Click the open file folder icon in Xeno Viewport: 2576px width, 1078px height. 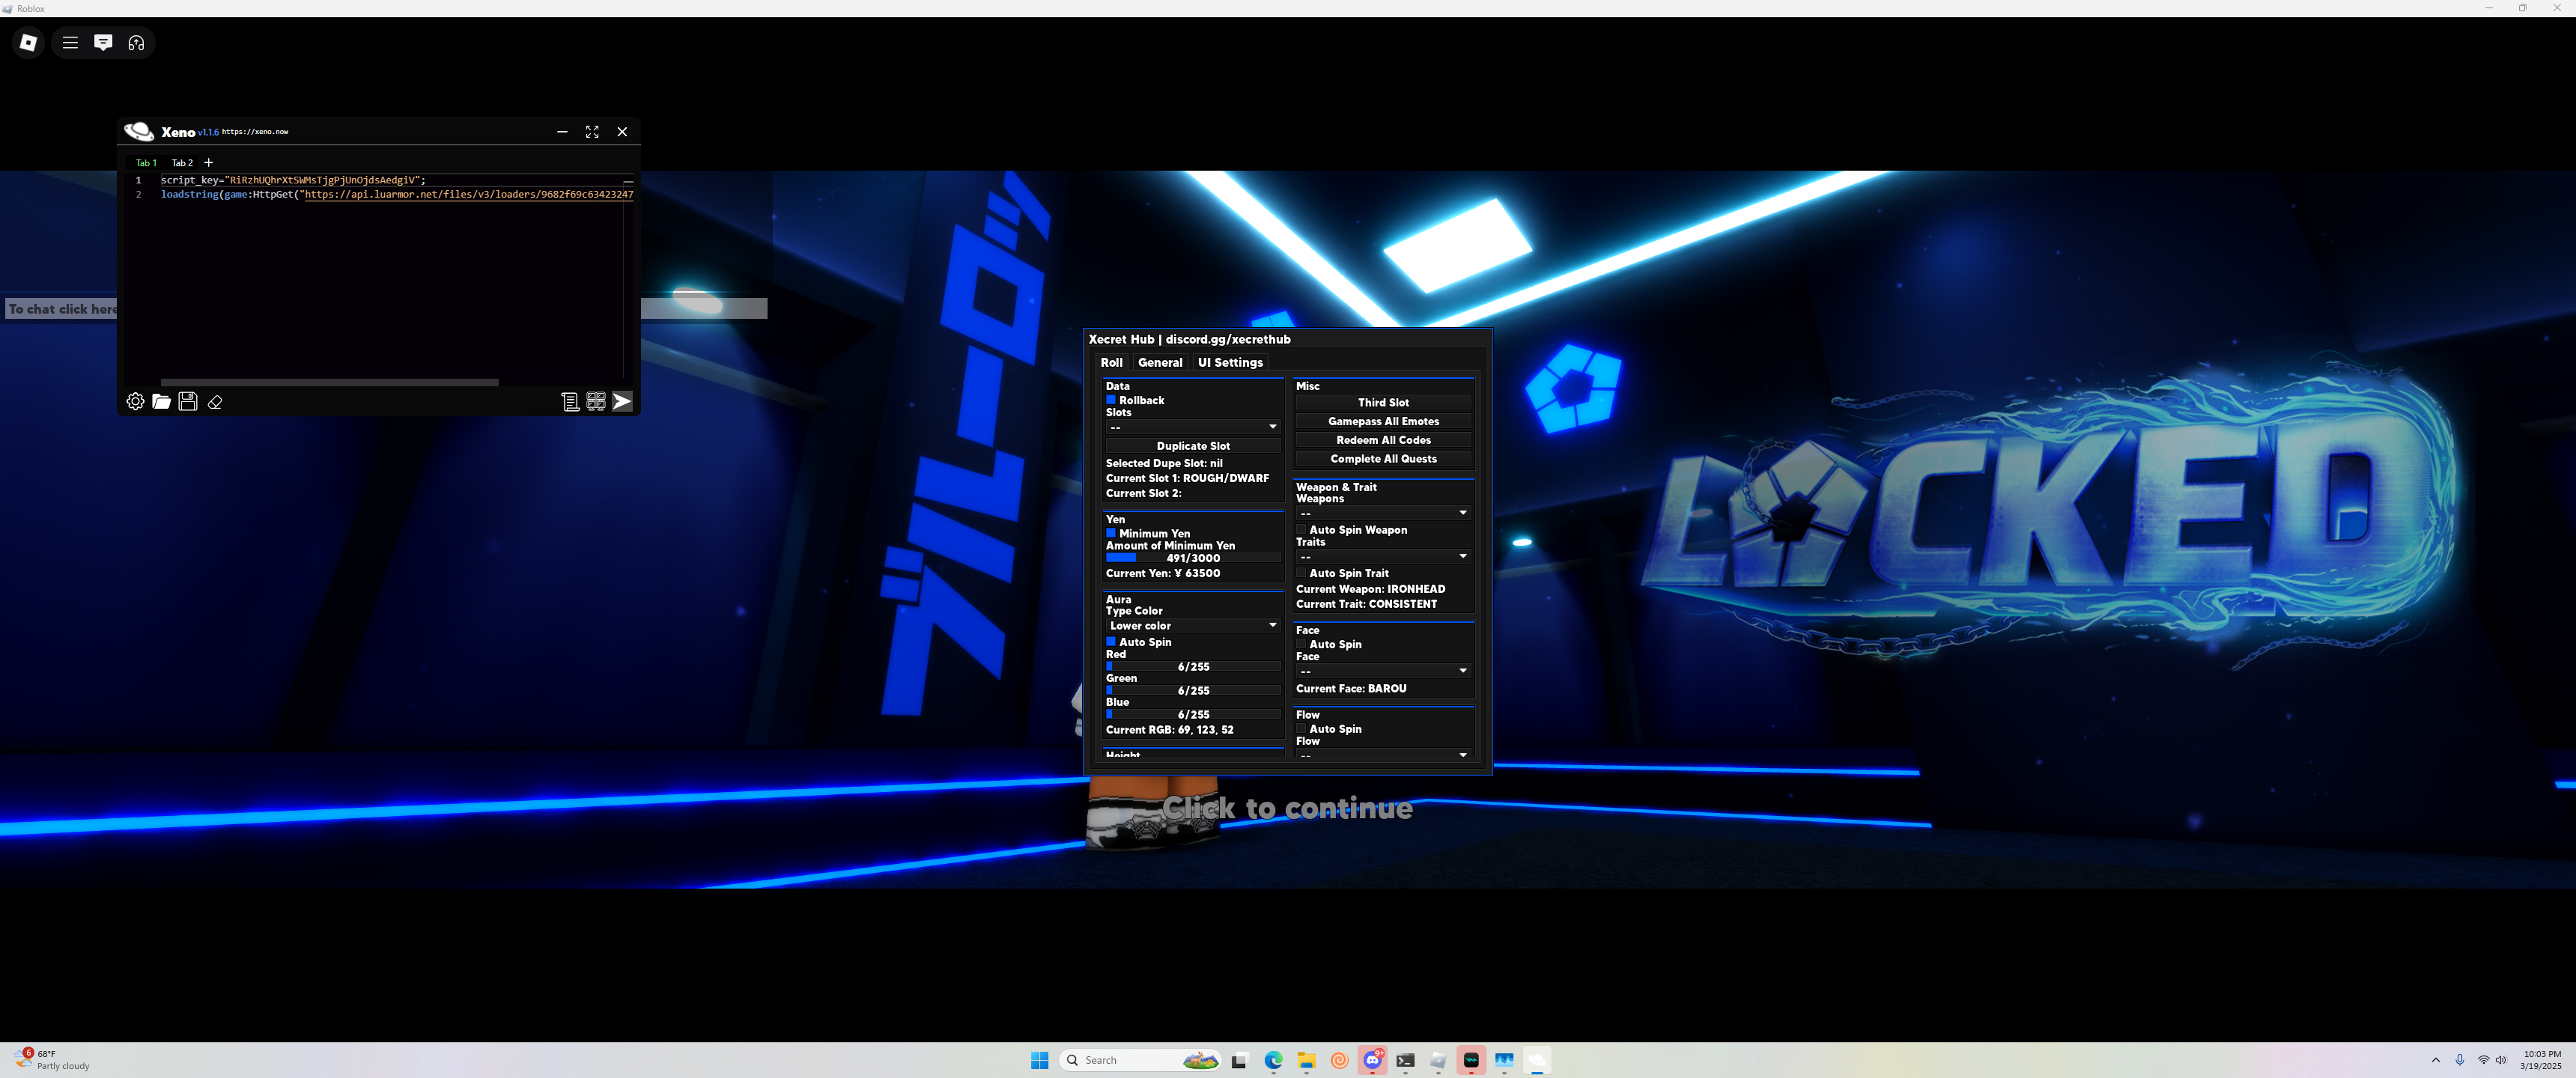click(x=161, y=401)
